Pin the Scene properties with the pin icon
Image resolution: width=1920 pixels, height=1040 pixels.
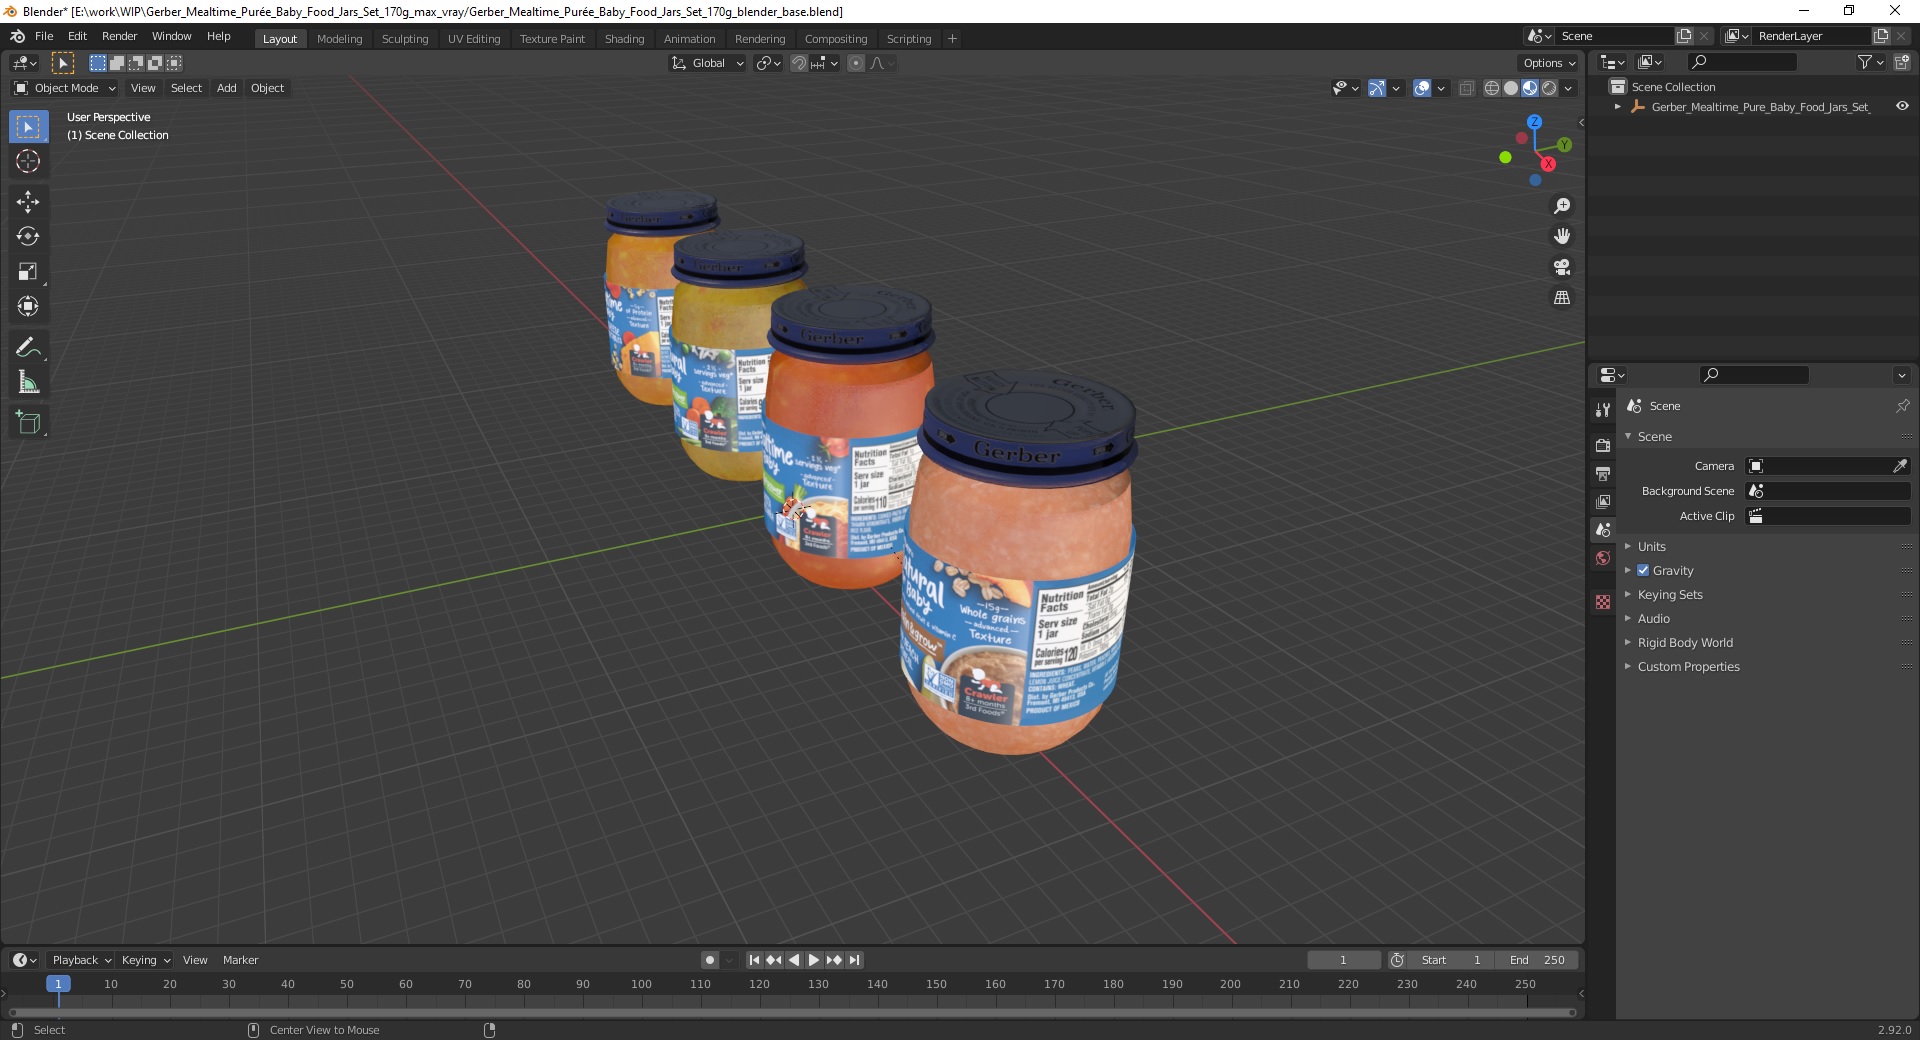coord(1902,406)
